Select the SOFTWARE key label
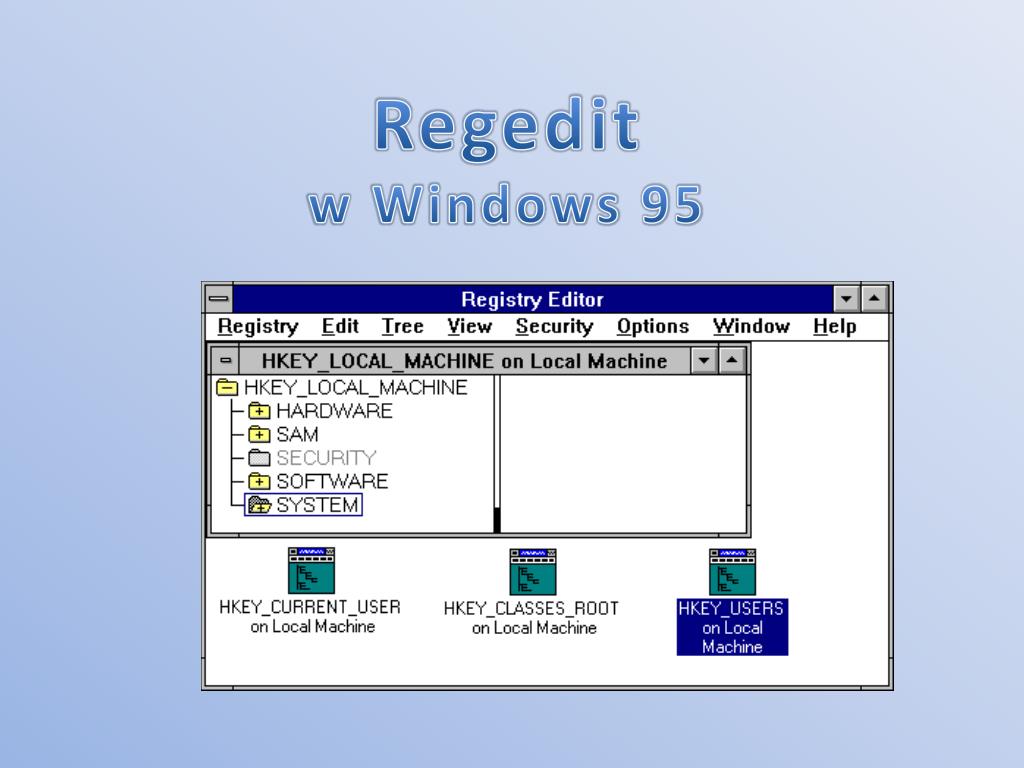This screenshot has width=1024, height=768. click(332, 481)
